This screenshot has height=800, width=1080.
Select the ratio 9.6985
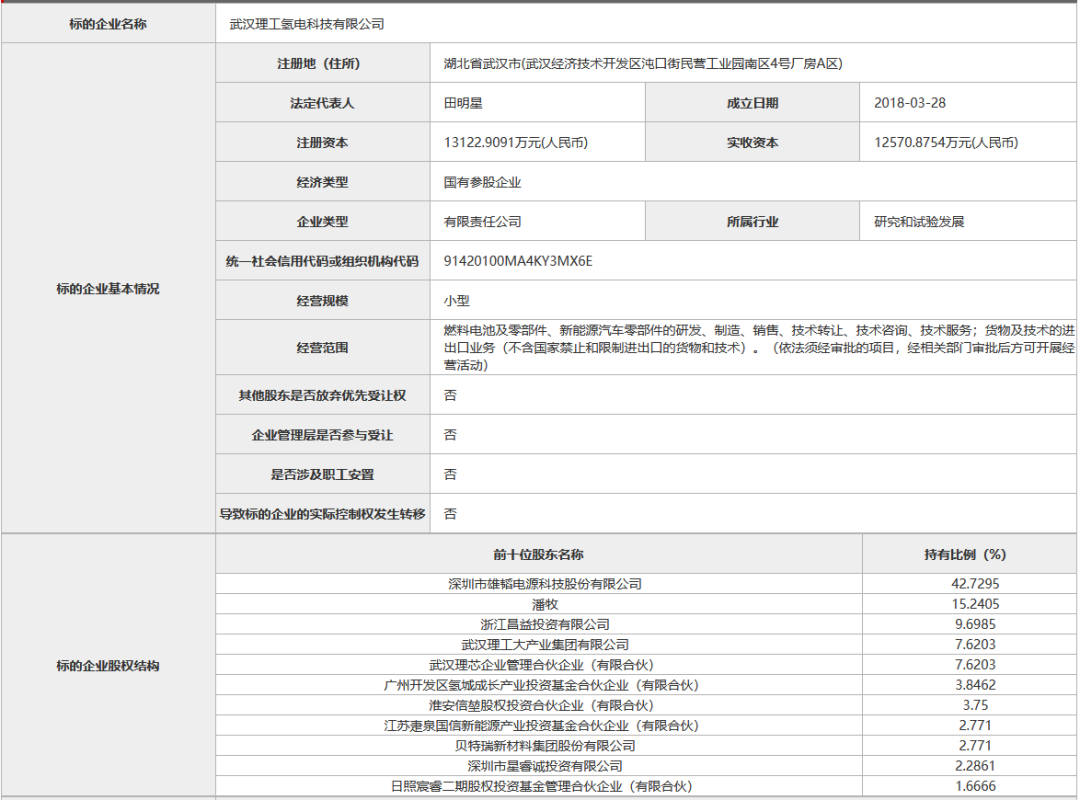(x=975, y=624)
